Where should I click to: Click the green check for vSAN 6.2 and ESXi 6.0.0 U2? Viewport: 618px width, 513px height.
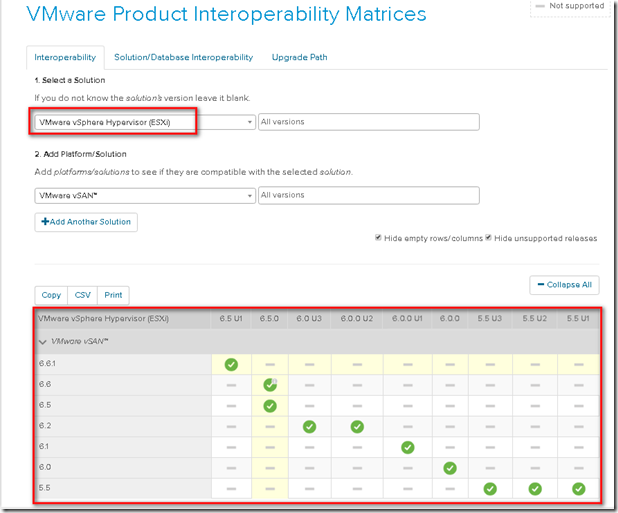click(x=357, y=427)
